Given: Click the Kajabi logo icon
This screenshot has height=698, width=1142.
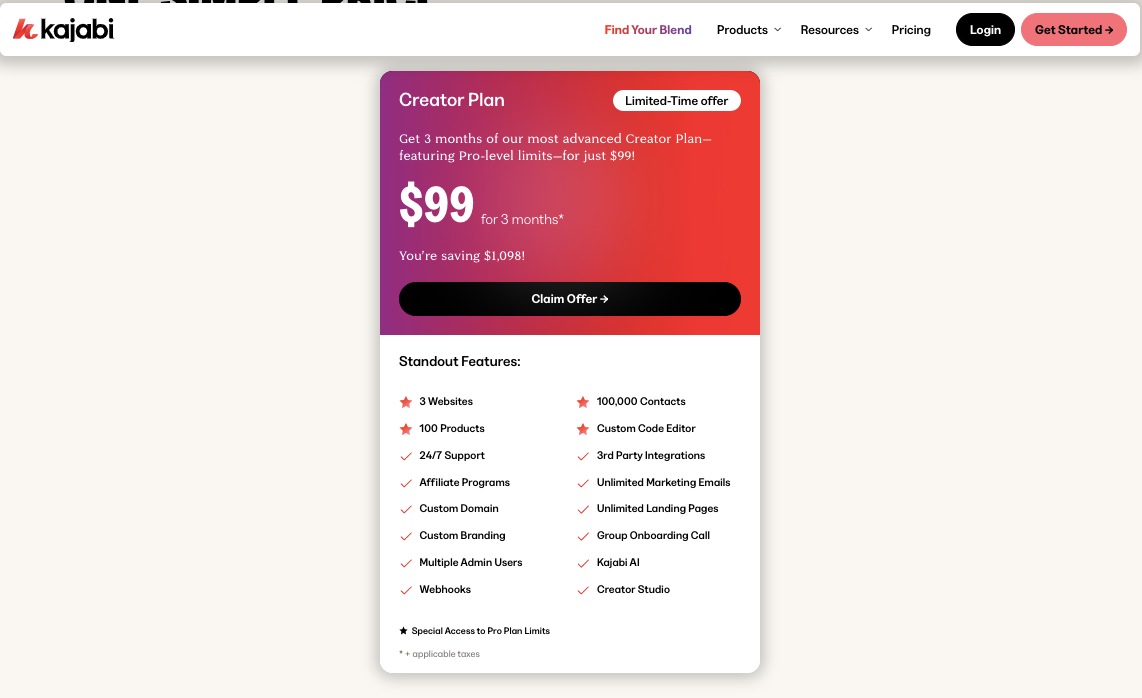Looking at the screenshot, I should point(25,29).
